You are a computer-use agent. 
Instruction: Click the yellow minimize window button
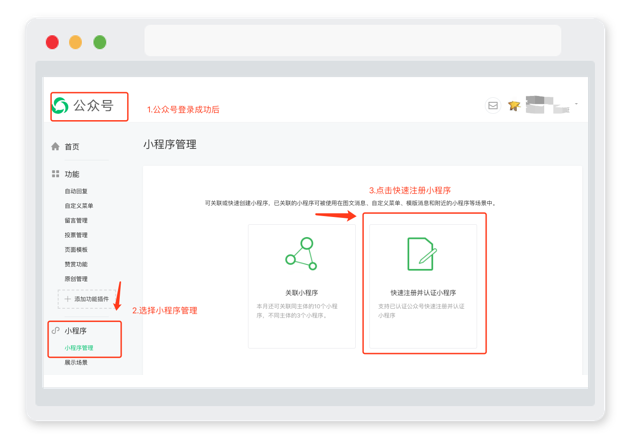point(76,42)
